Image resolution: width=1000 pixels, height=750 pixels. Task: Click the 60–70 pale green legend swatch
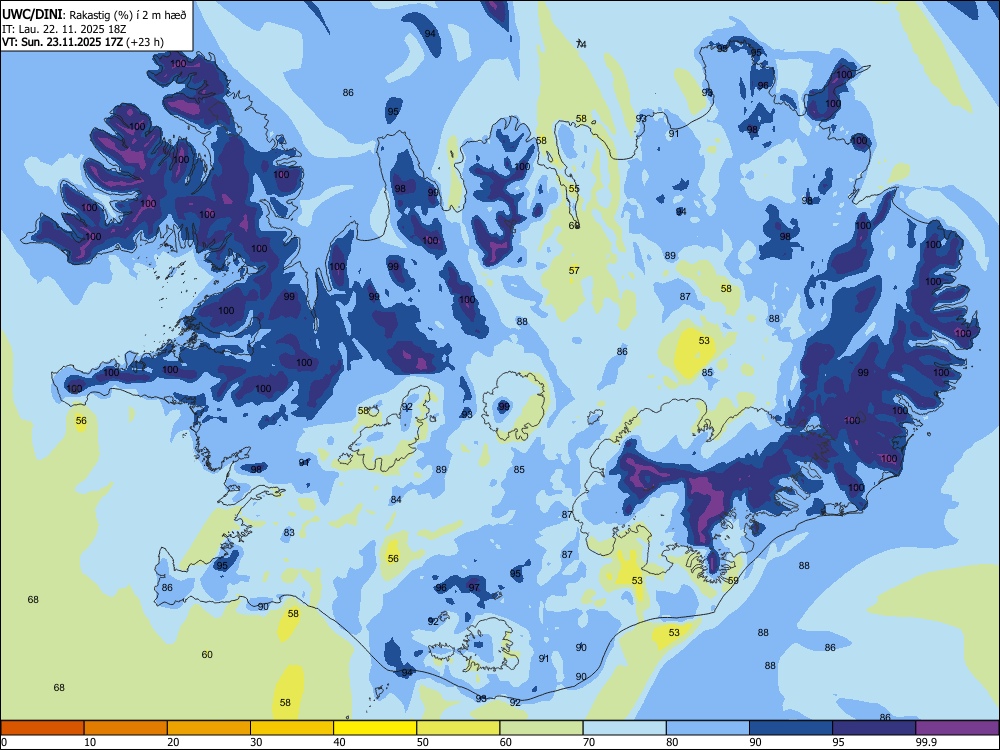click(x=541, y=728)
